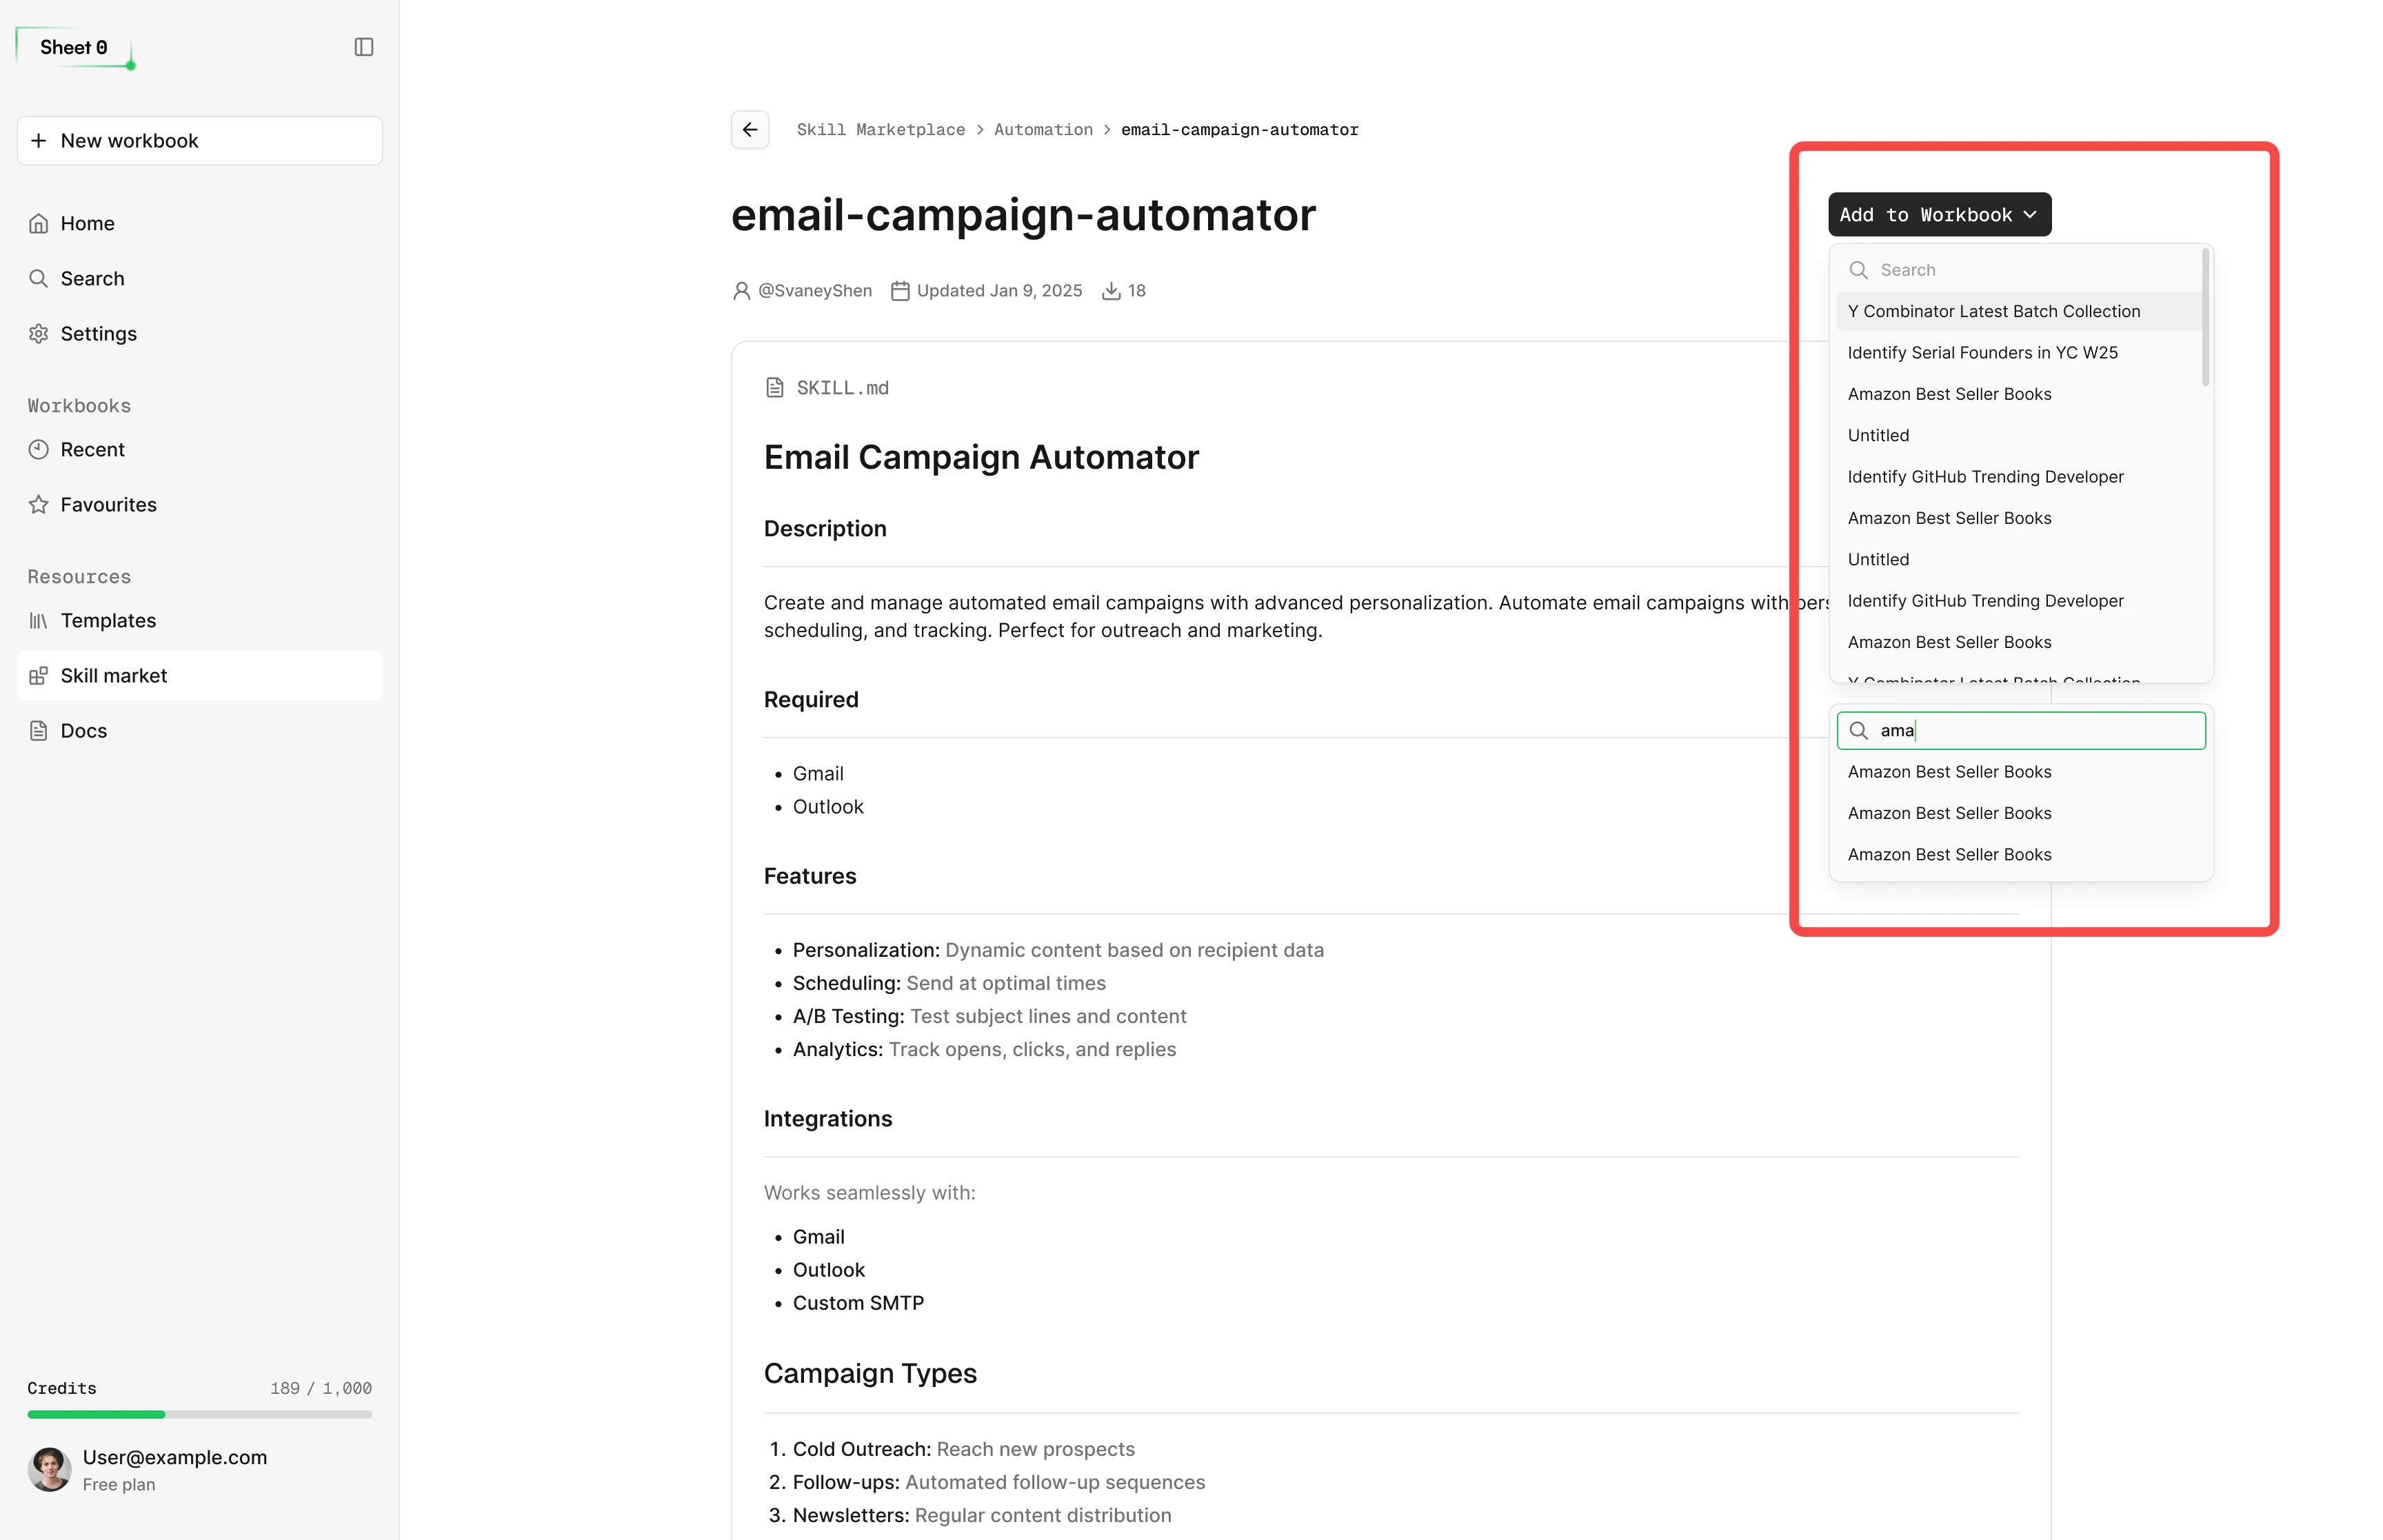
Task: Click the Recent clock icon
Action: [39, 449]
